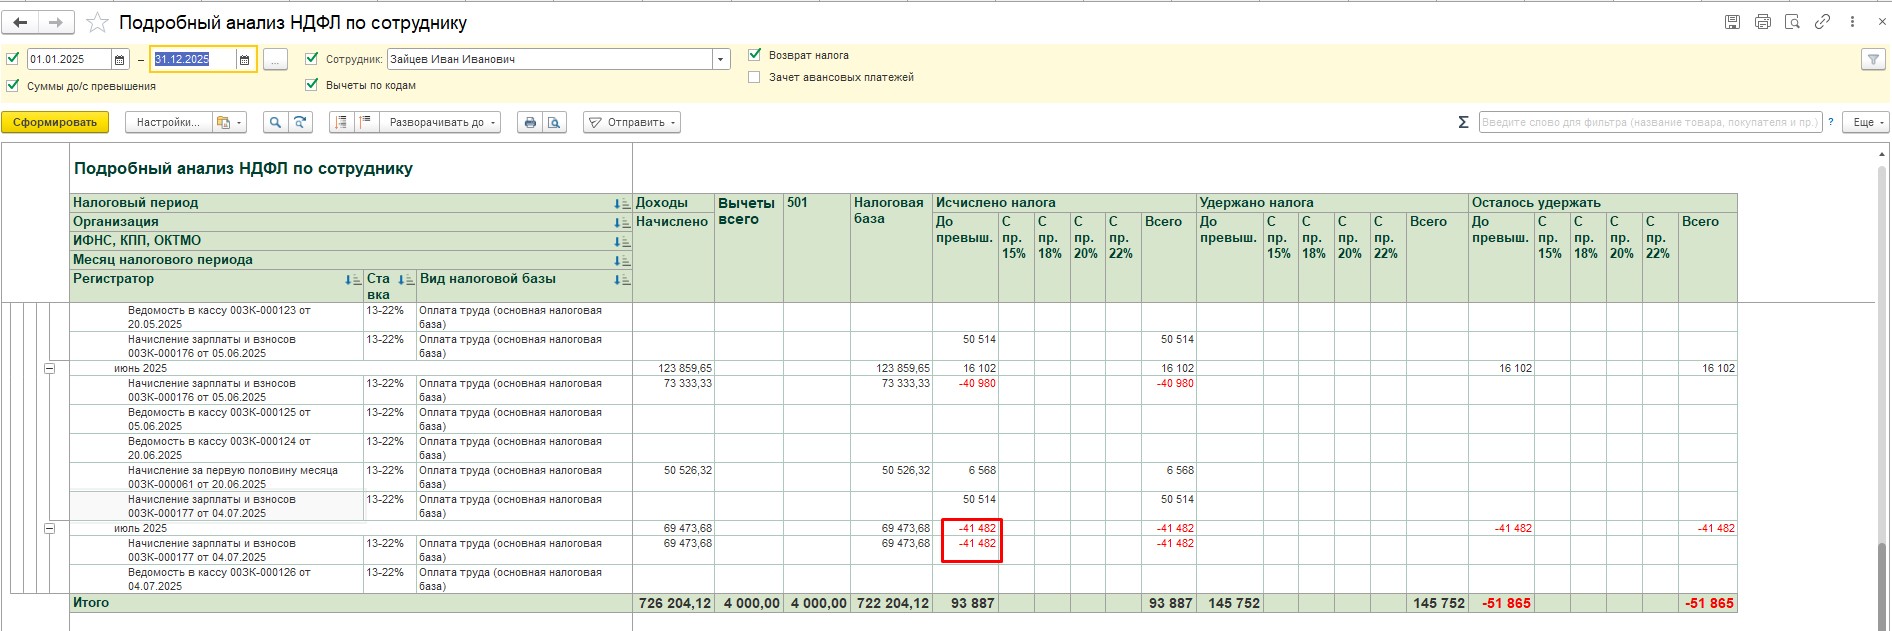Select the Налоговая база header cell

point(891,248)
